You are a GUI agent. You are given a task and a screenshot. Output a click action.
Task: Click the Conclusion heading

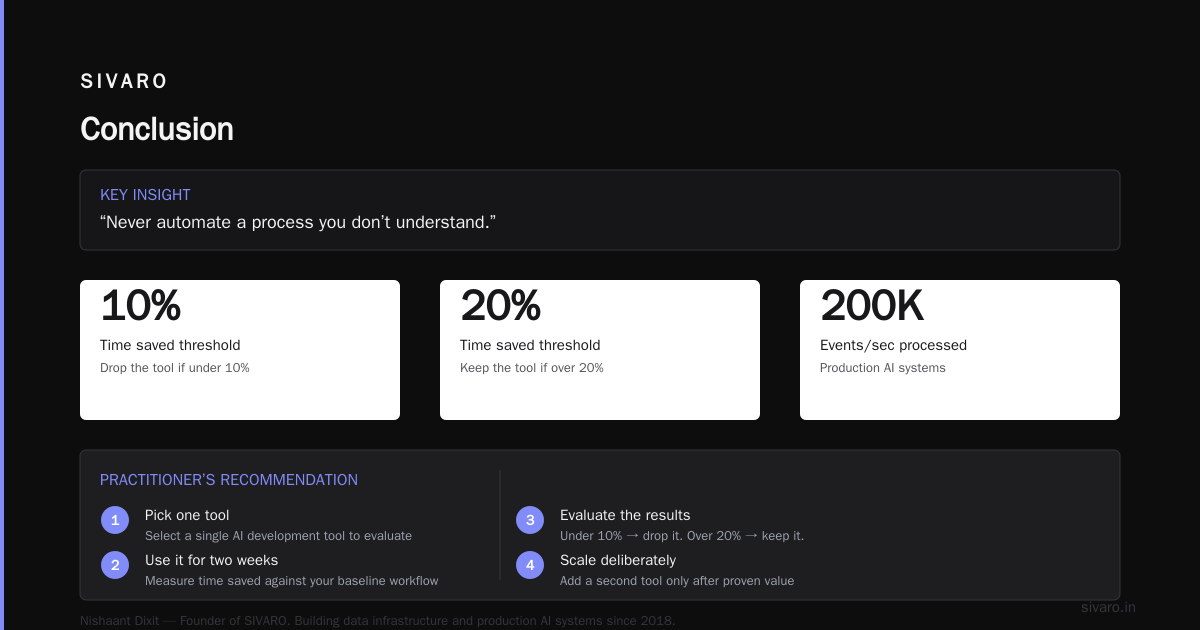pyautogui.click(x=157, y=129)
